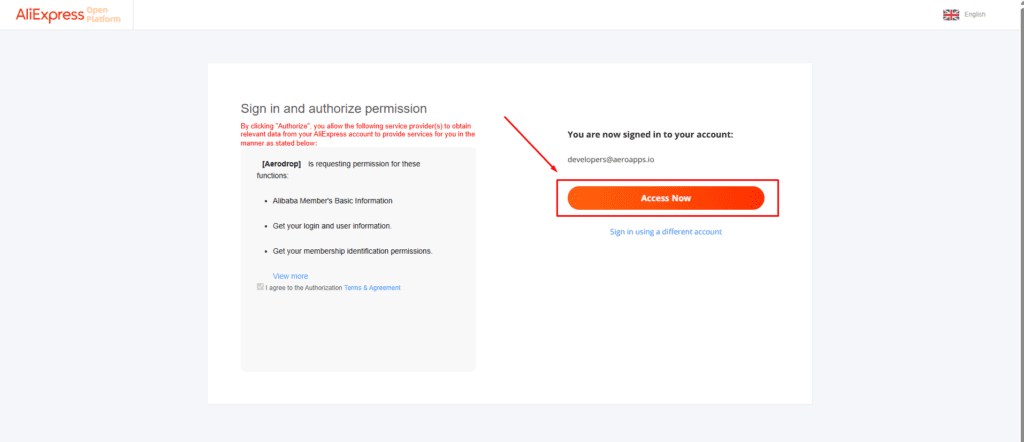Select Get your login and user information
Viewport: 1024px width, 442px height.
click(x=332, y=226)
